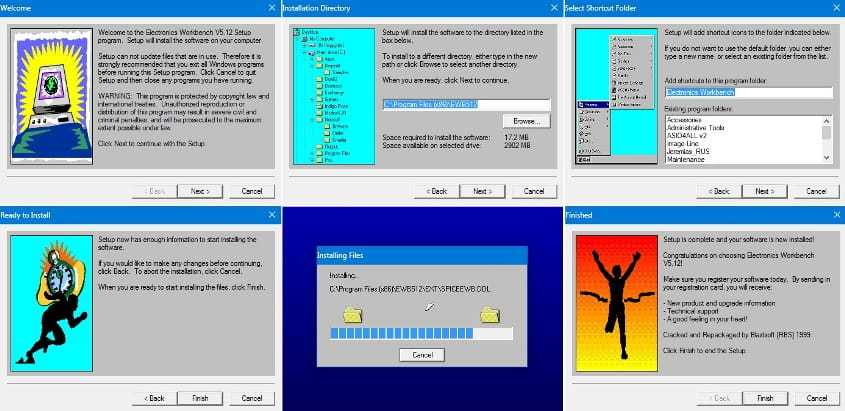Click the installation path text field
This screenshot has height=411, width=845.
click(465, 104)
